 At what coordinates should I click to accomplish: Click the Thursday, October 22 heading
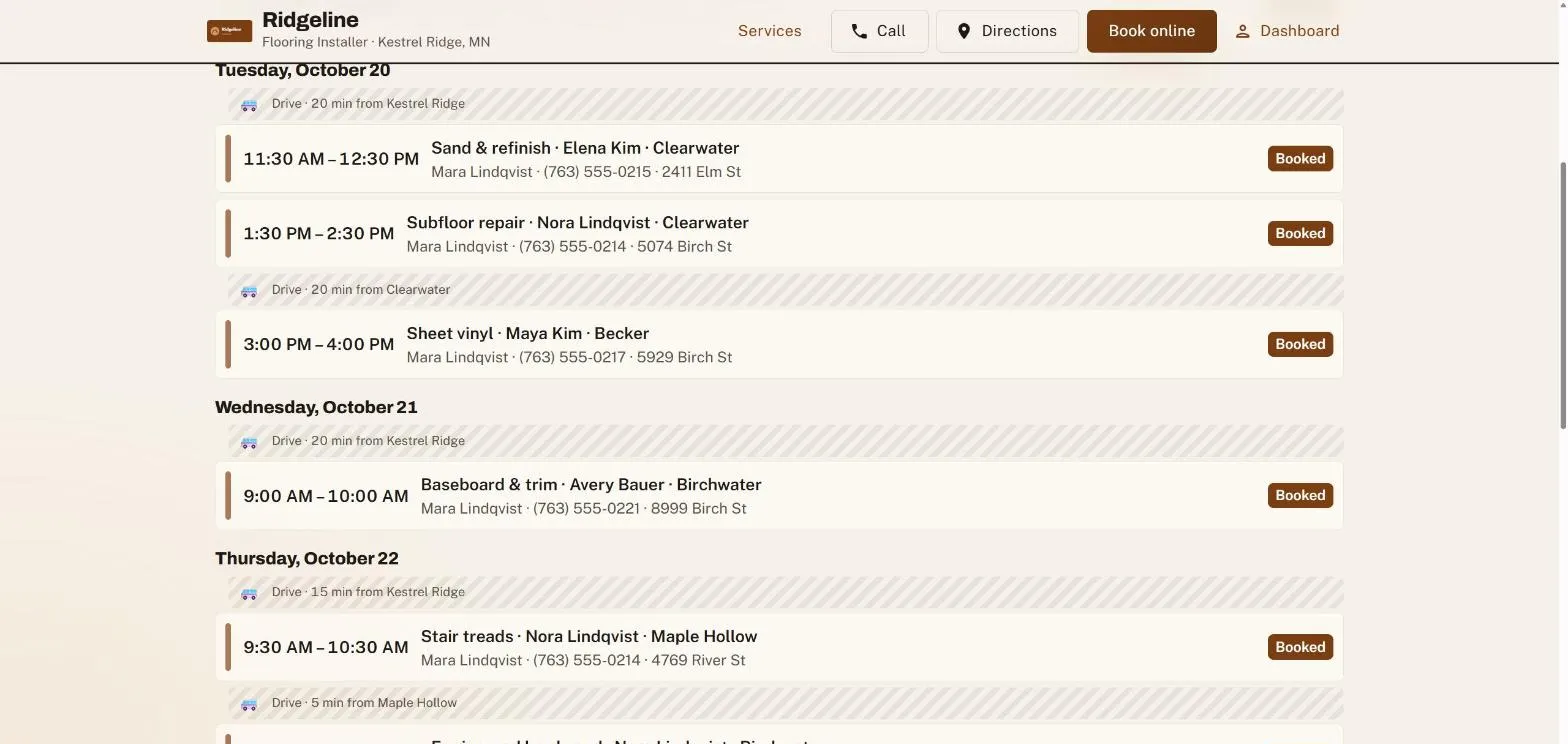click(307, 558)
